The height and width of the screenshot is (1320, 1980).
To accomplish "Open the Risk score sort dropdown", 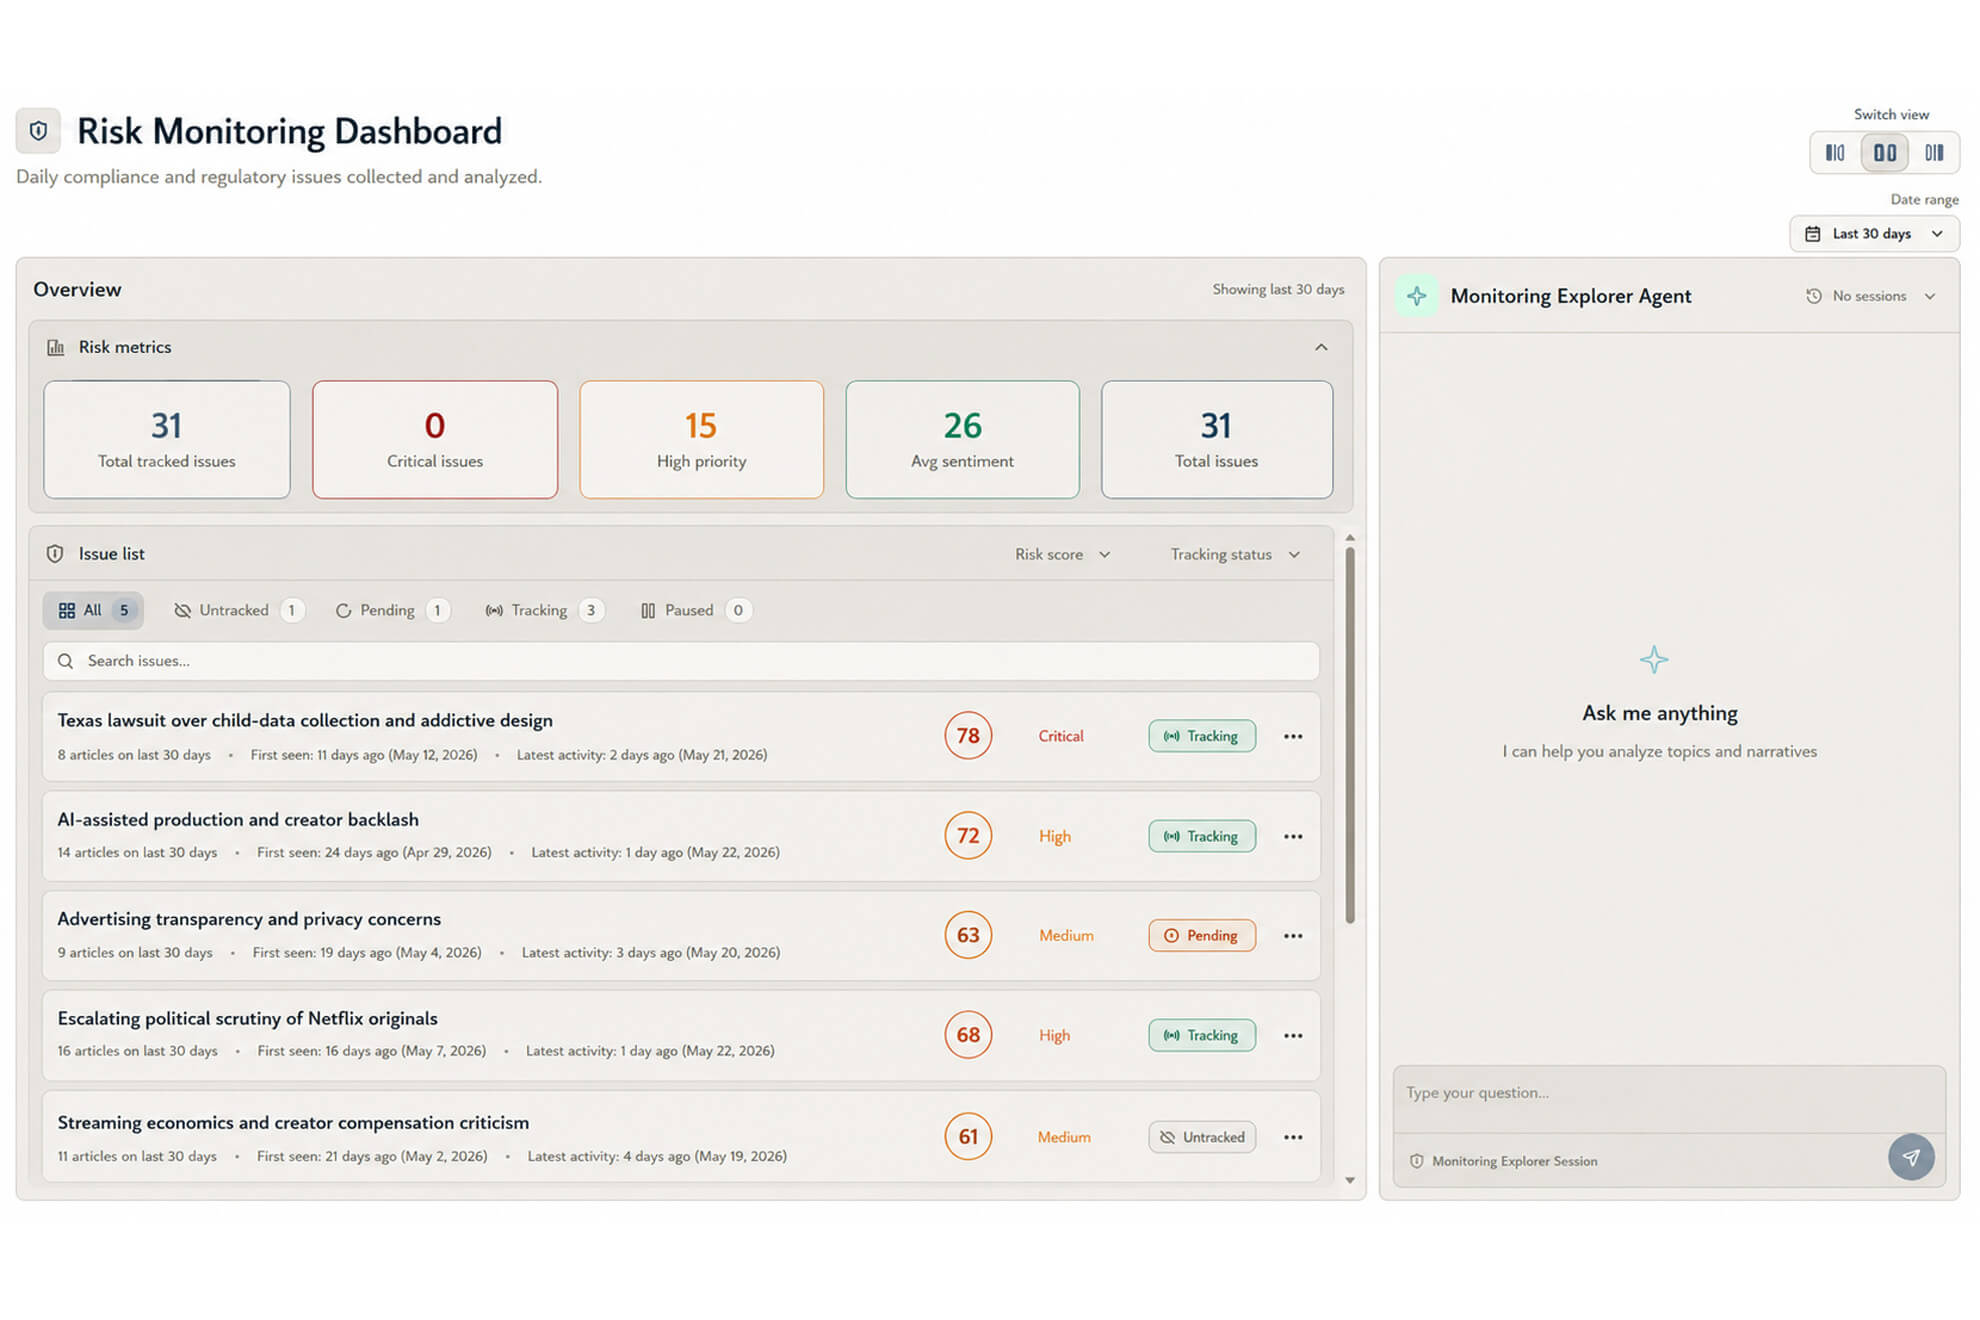I will click(1062, 554).
